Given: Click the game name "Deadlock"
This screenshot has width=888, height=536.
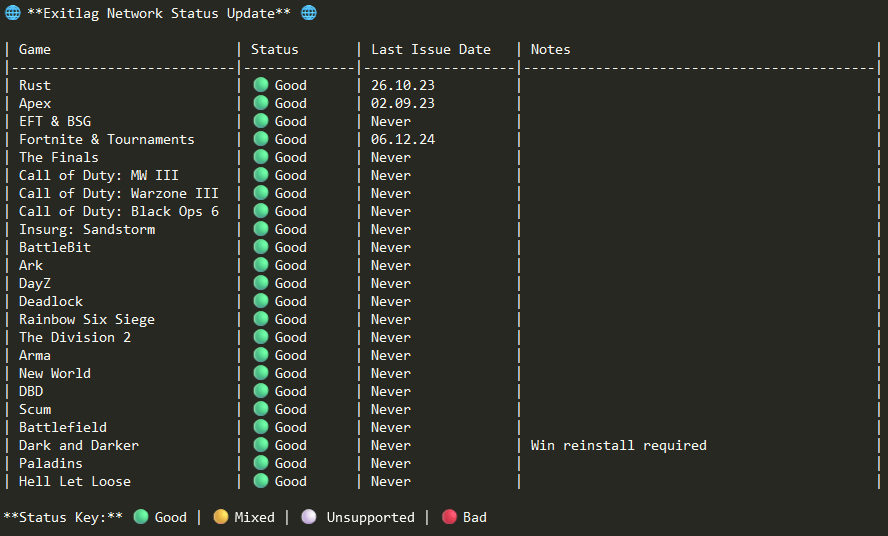Looking at the screenshot, I should [51, 301].
